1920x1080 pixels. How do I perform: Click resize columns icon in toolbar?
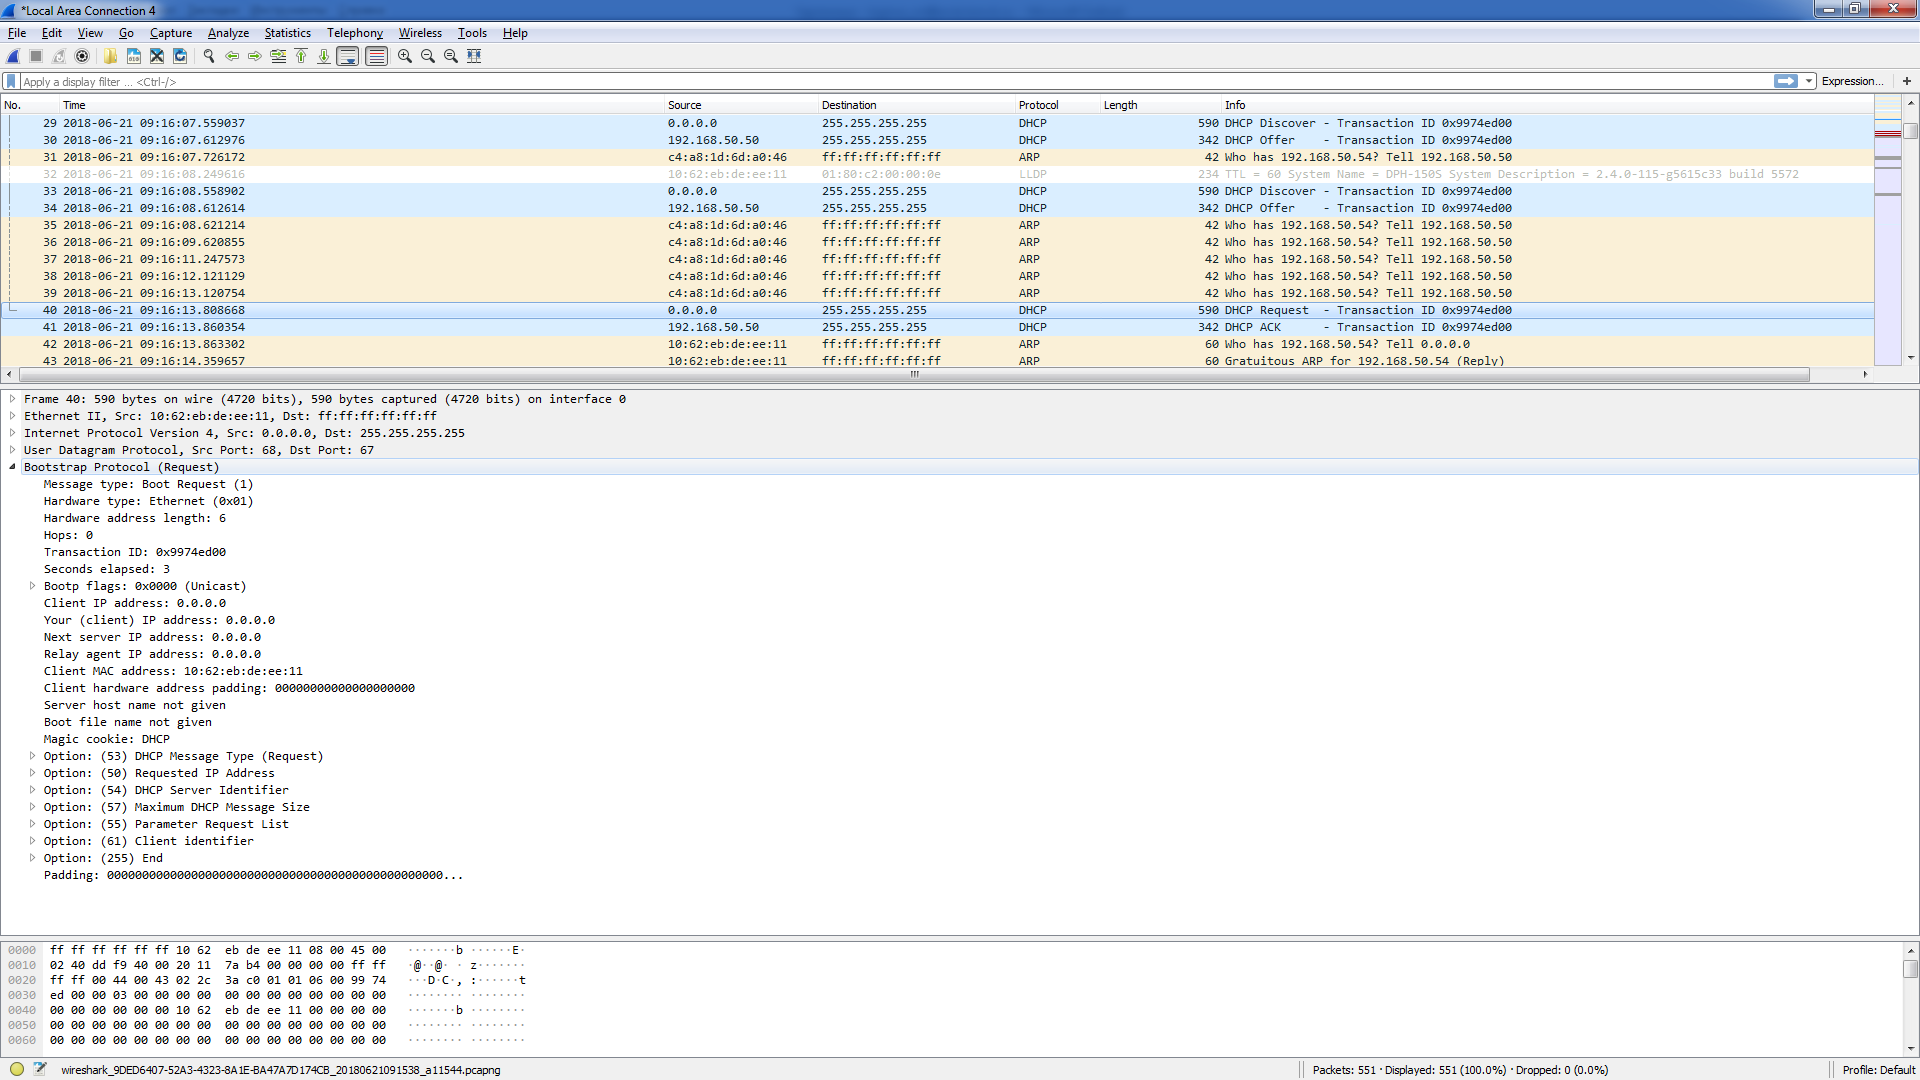coord(474,56)
